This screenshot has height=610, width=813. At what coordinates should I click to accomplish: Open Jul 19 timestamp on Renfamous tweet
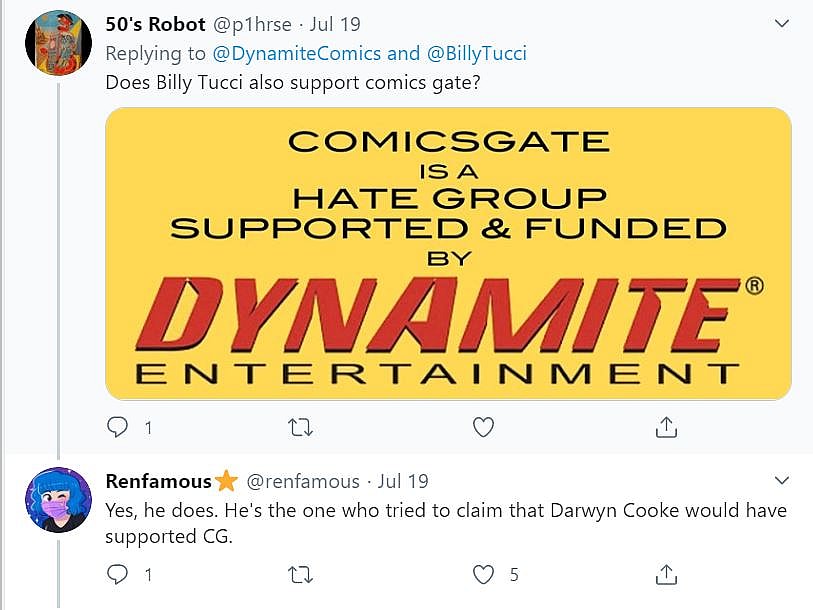click(x=402, y=481)
